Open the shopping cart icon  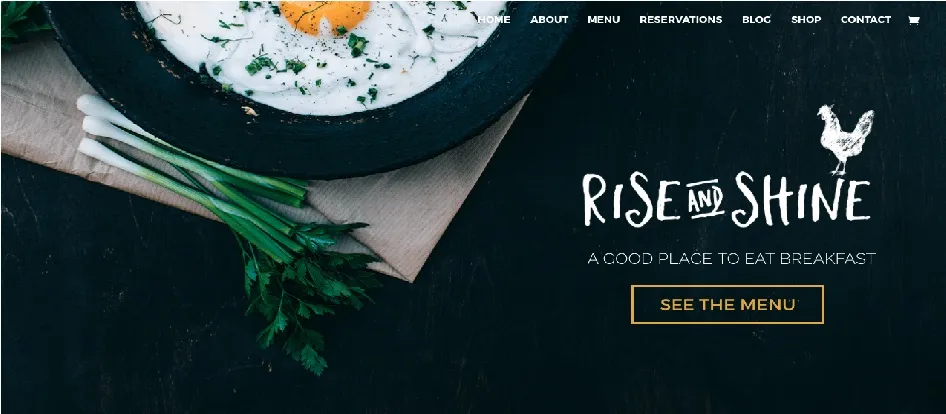coord(913,20)
